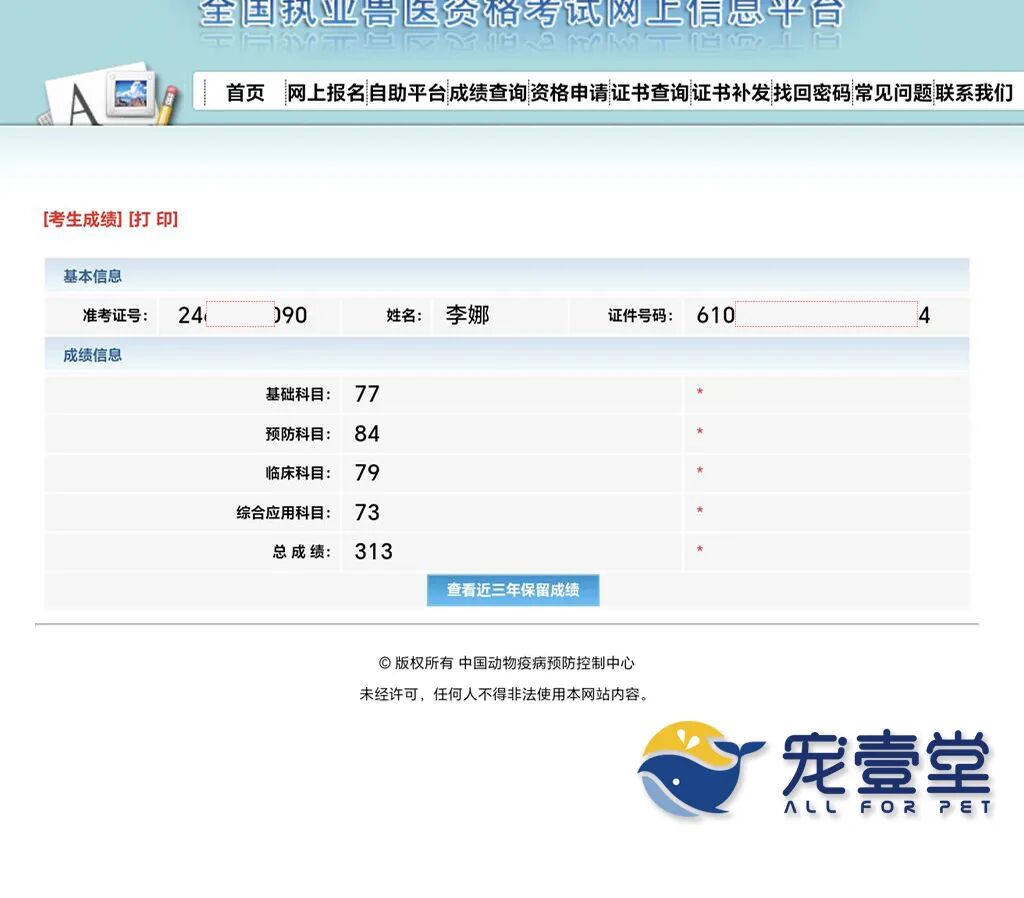Open the 首页 menu item

point(246,93)
